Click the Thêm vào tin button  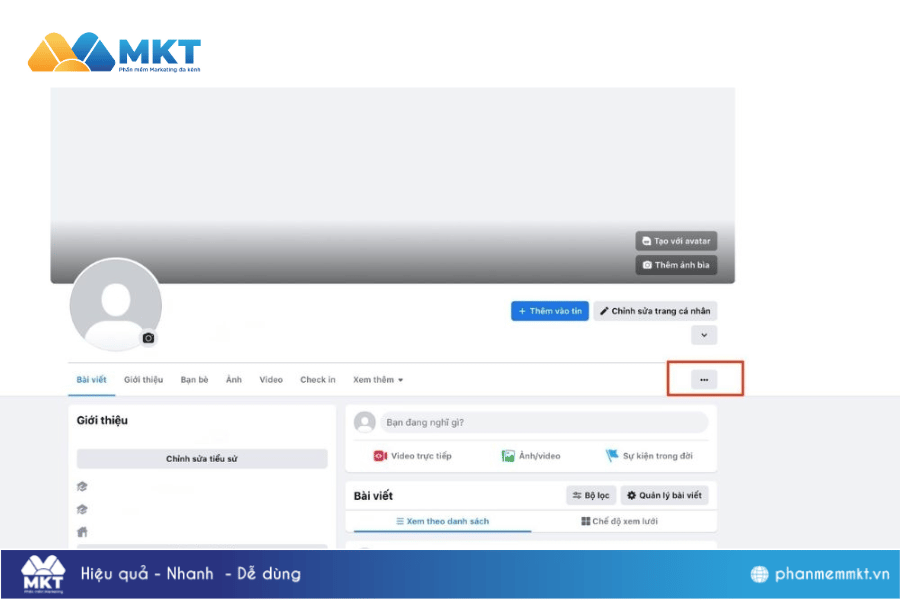pos(550,311)
